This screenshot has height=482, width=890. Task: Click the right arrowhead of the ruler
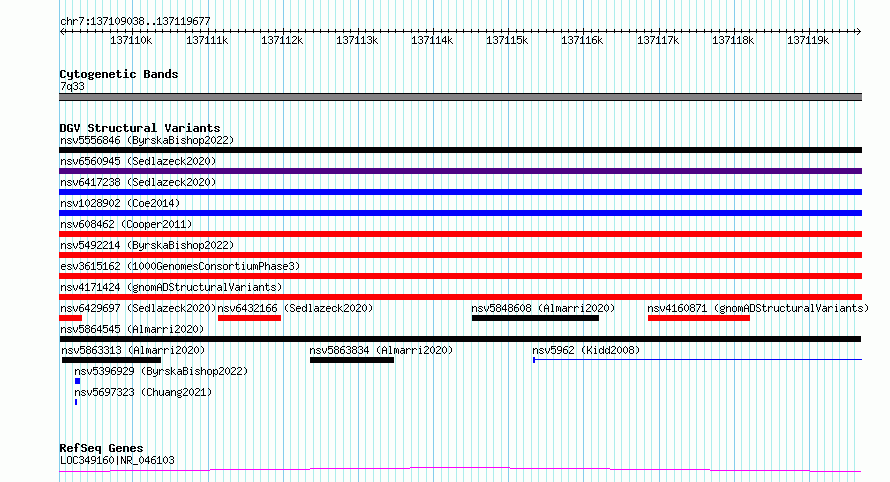click(859, 32)
